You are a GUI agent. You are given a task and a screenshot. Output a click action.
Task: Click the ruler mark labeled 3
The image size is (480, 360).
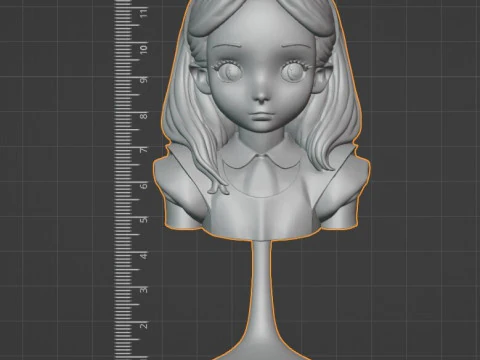click(x=144, y=290)
